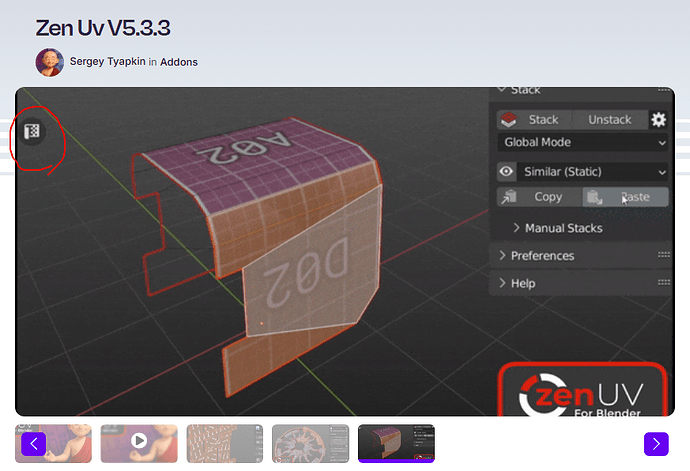
Task: Click the Copy clipboard icon
Action: (509, 197)
